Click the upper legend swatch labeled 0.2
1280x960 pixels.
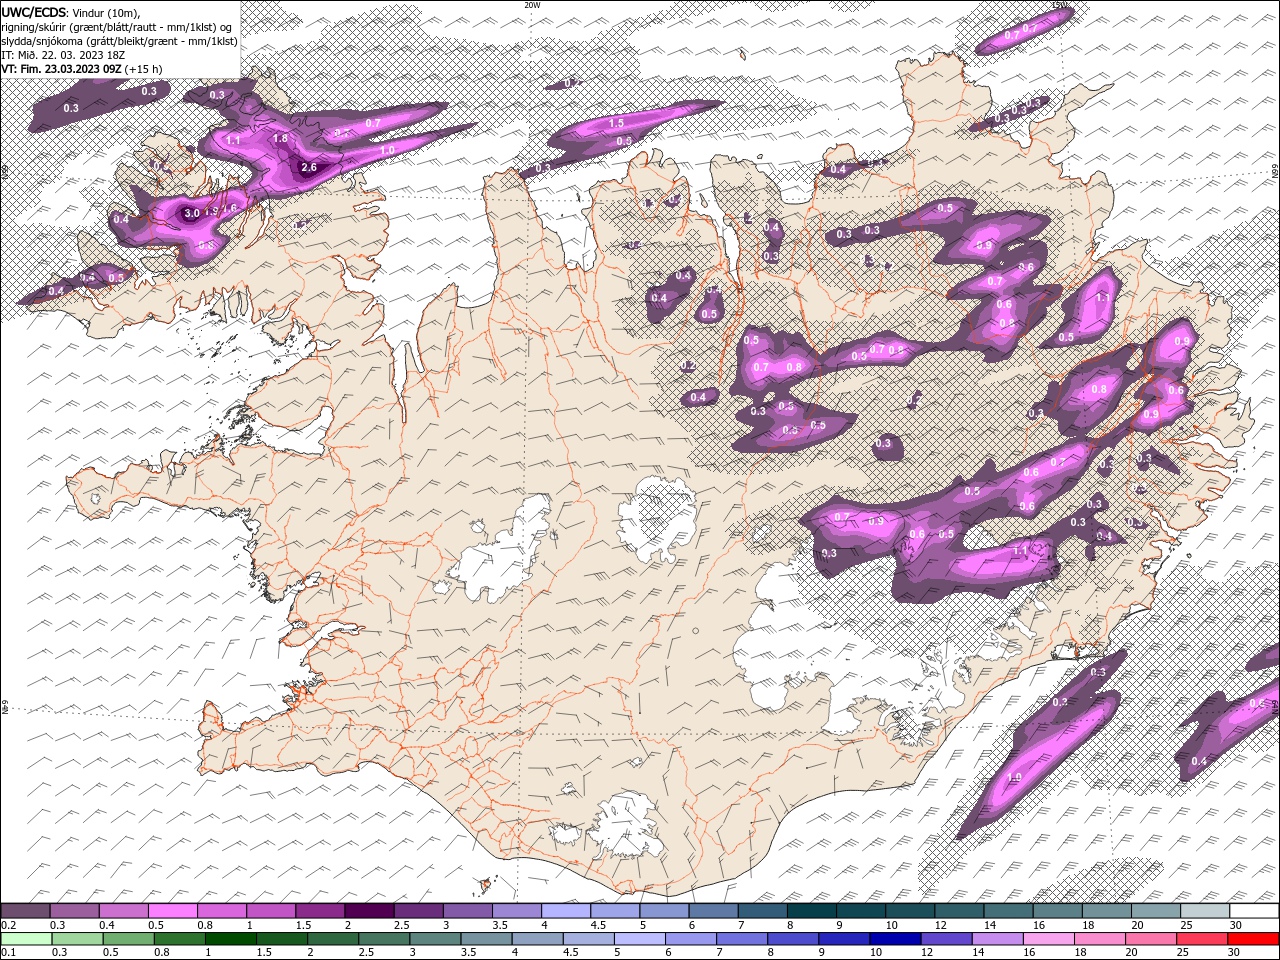point(26,911)
